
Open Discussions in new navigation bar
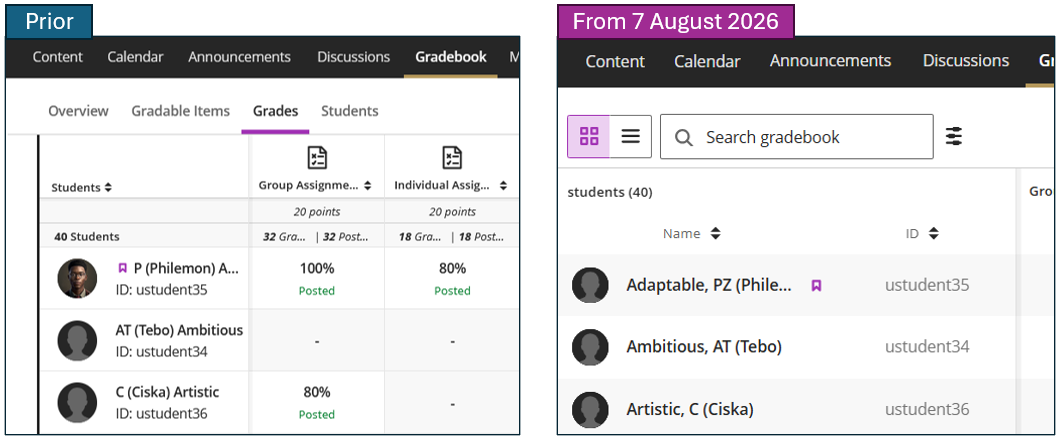pyautogui.click(x=966, y=61)
